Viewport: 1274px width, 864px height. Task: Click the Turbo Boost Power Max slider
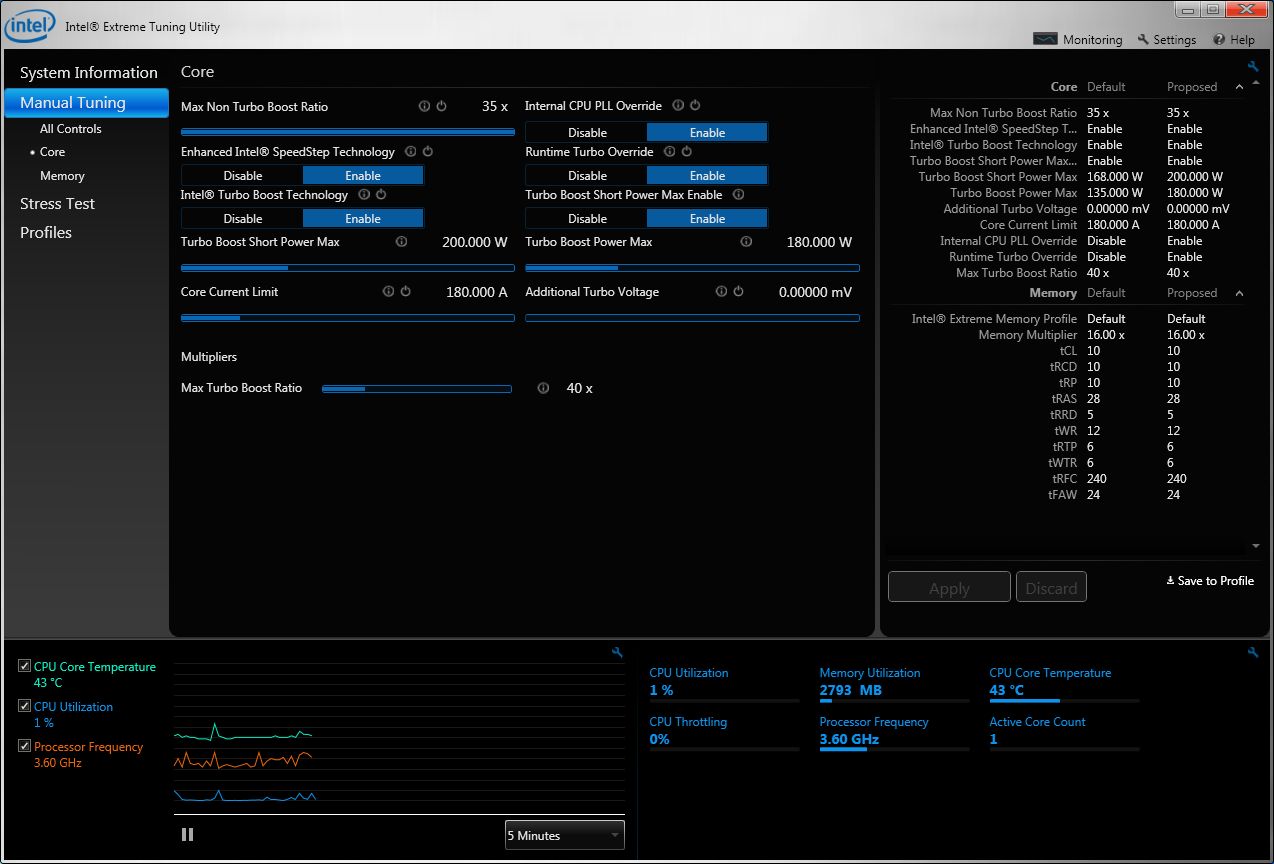click(692, 268)
